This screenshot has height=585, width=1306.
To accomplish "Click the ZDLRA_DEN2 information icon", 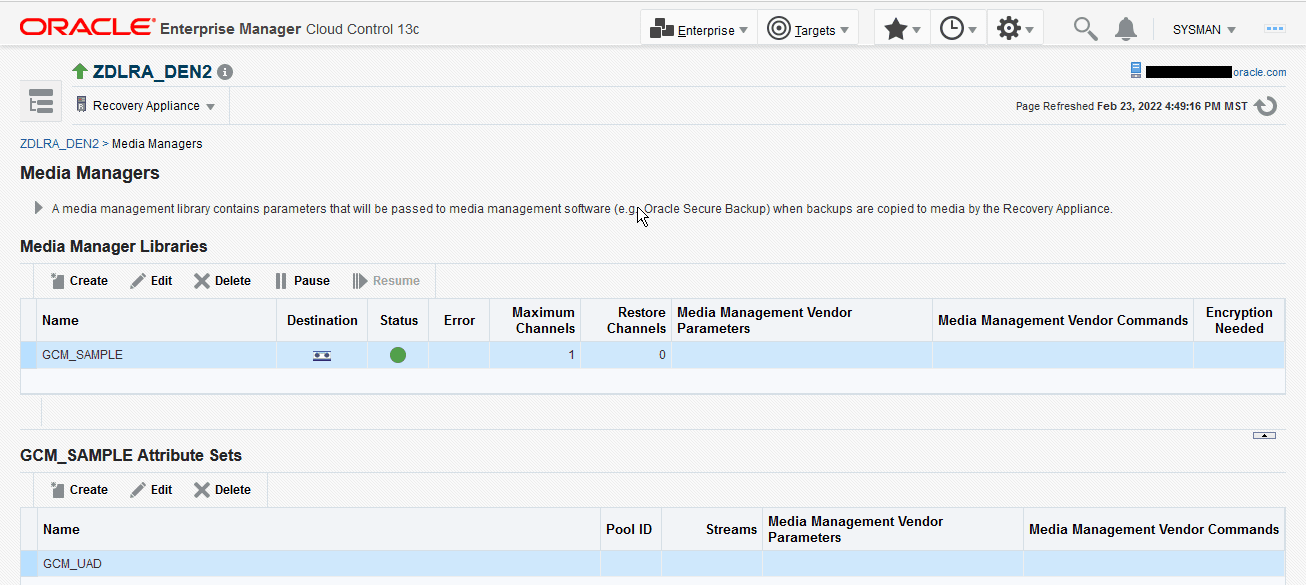I will (x=225, y=72).
